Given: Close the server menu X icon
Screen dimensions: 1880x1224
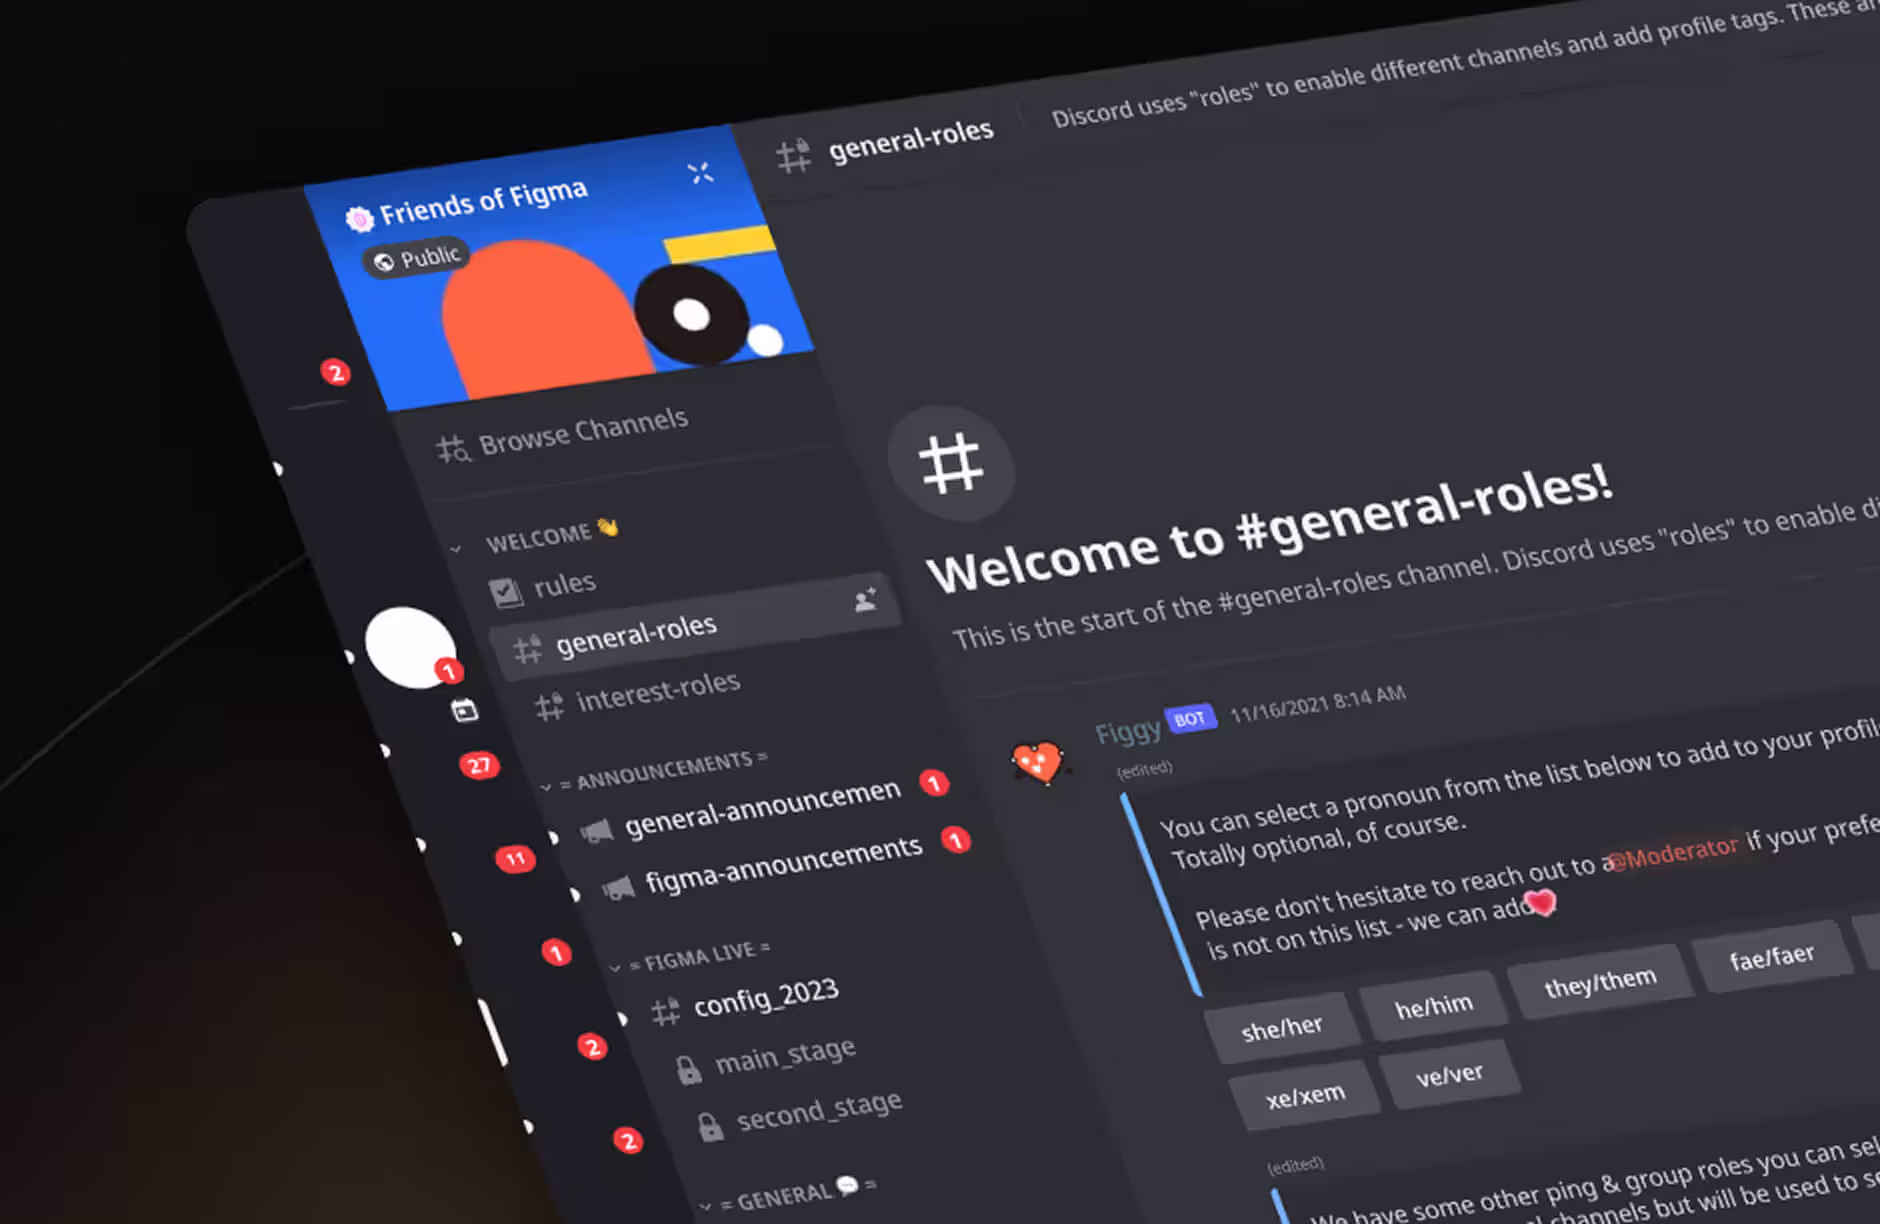Looking at the screenshot, I should click(x=700, y=173).
